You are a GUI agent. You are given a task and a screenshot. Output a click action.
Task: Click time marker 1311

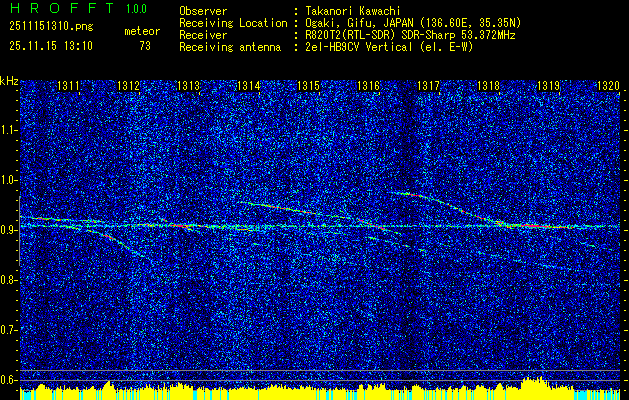pyautogui.click(x=69, y=86)
